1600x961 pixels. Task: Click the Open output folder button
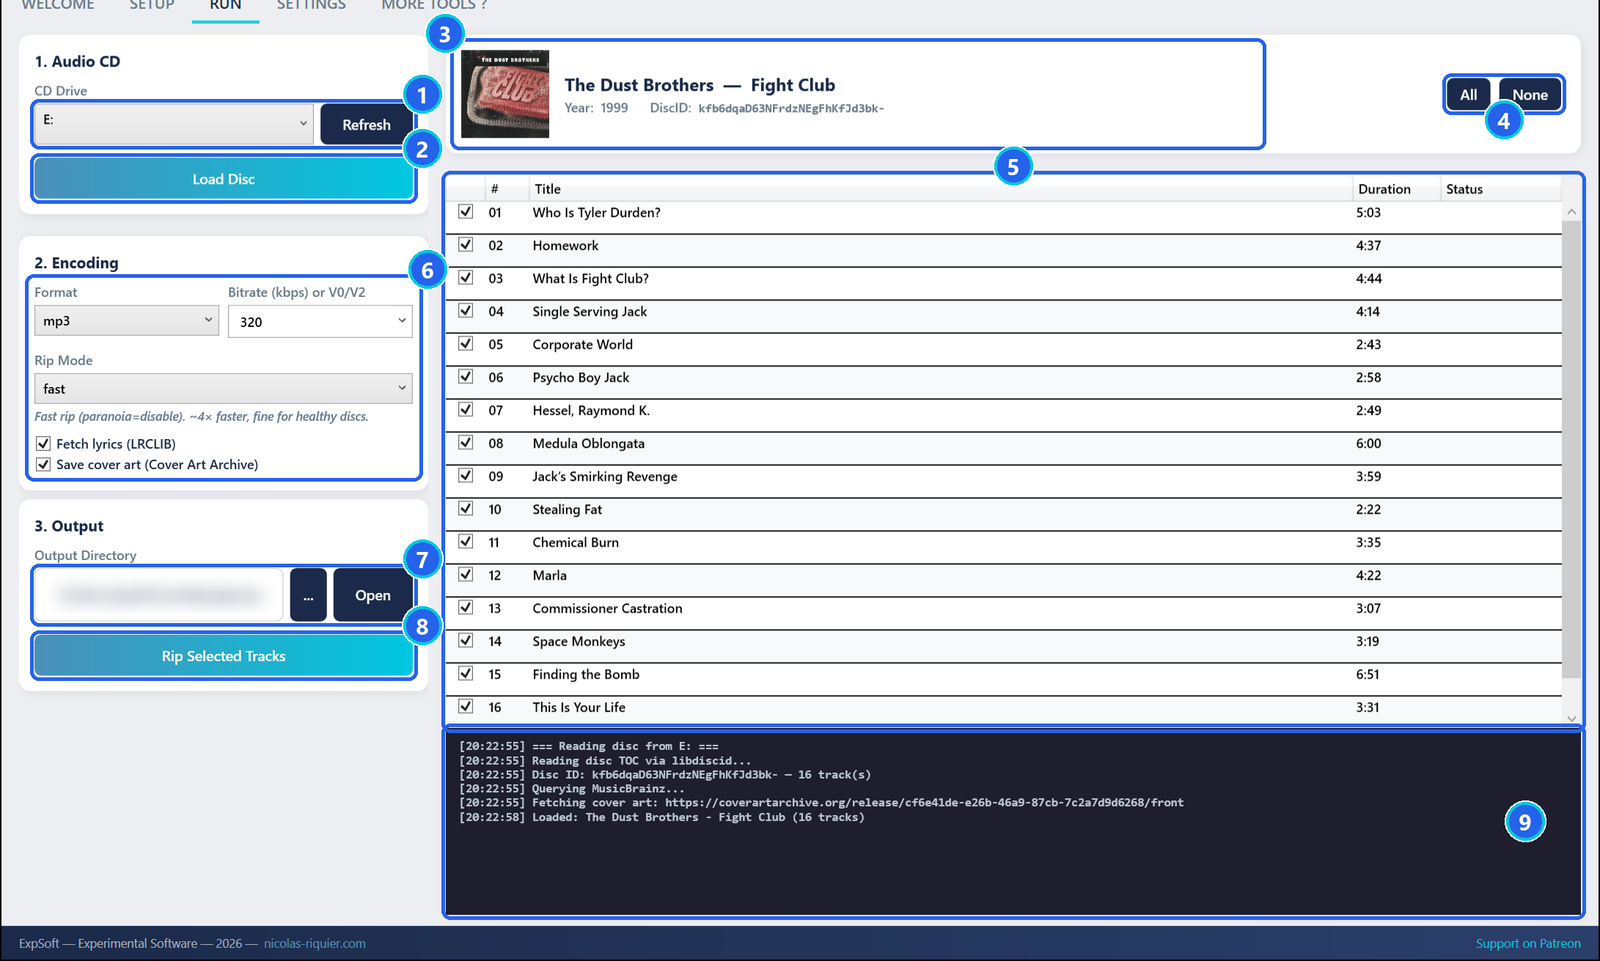click(373, 595)
